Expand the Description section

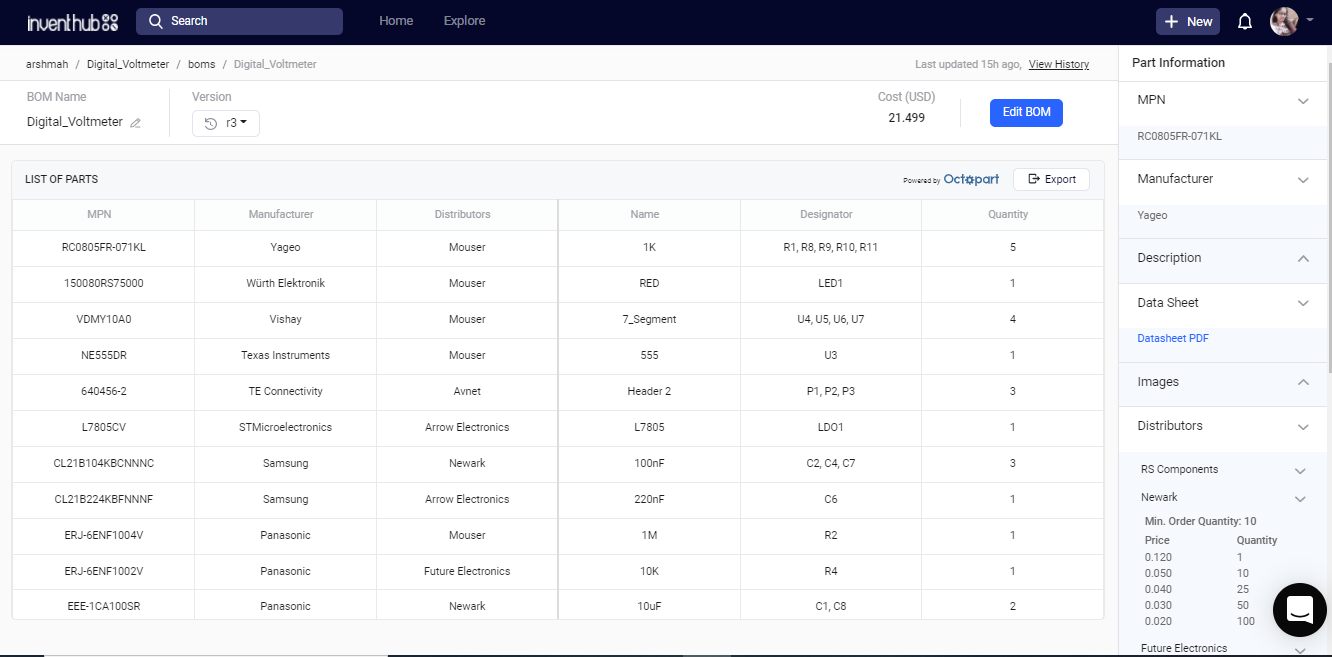pyautogui.click(x=1303, y=258)
